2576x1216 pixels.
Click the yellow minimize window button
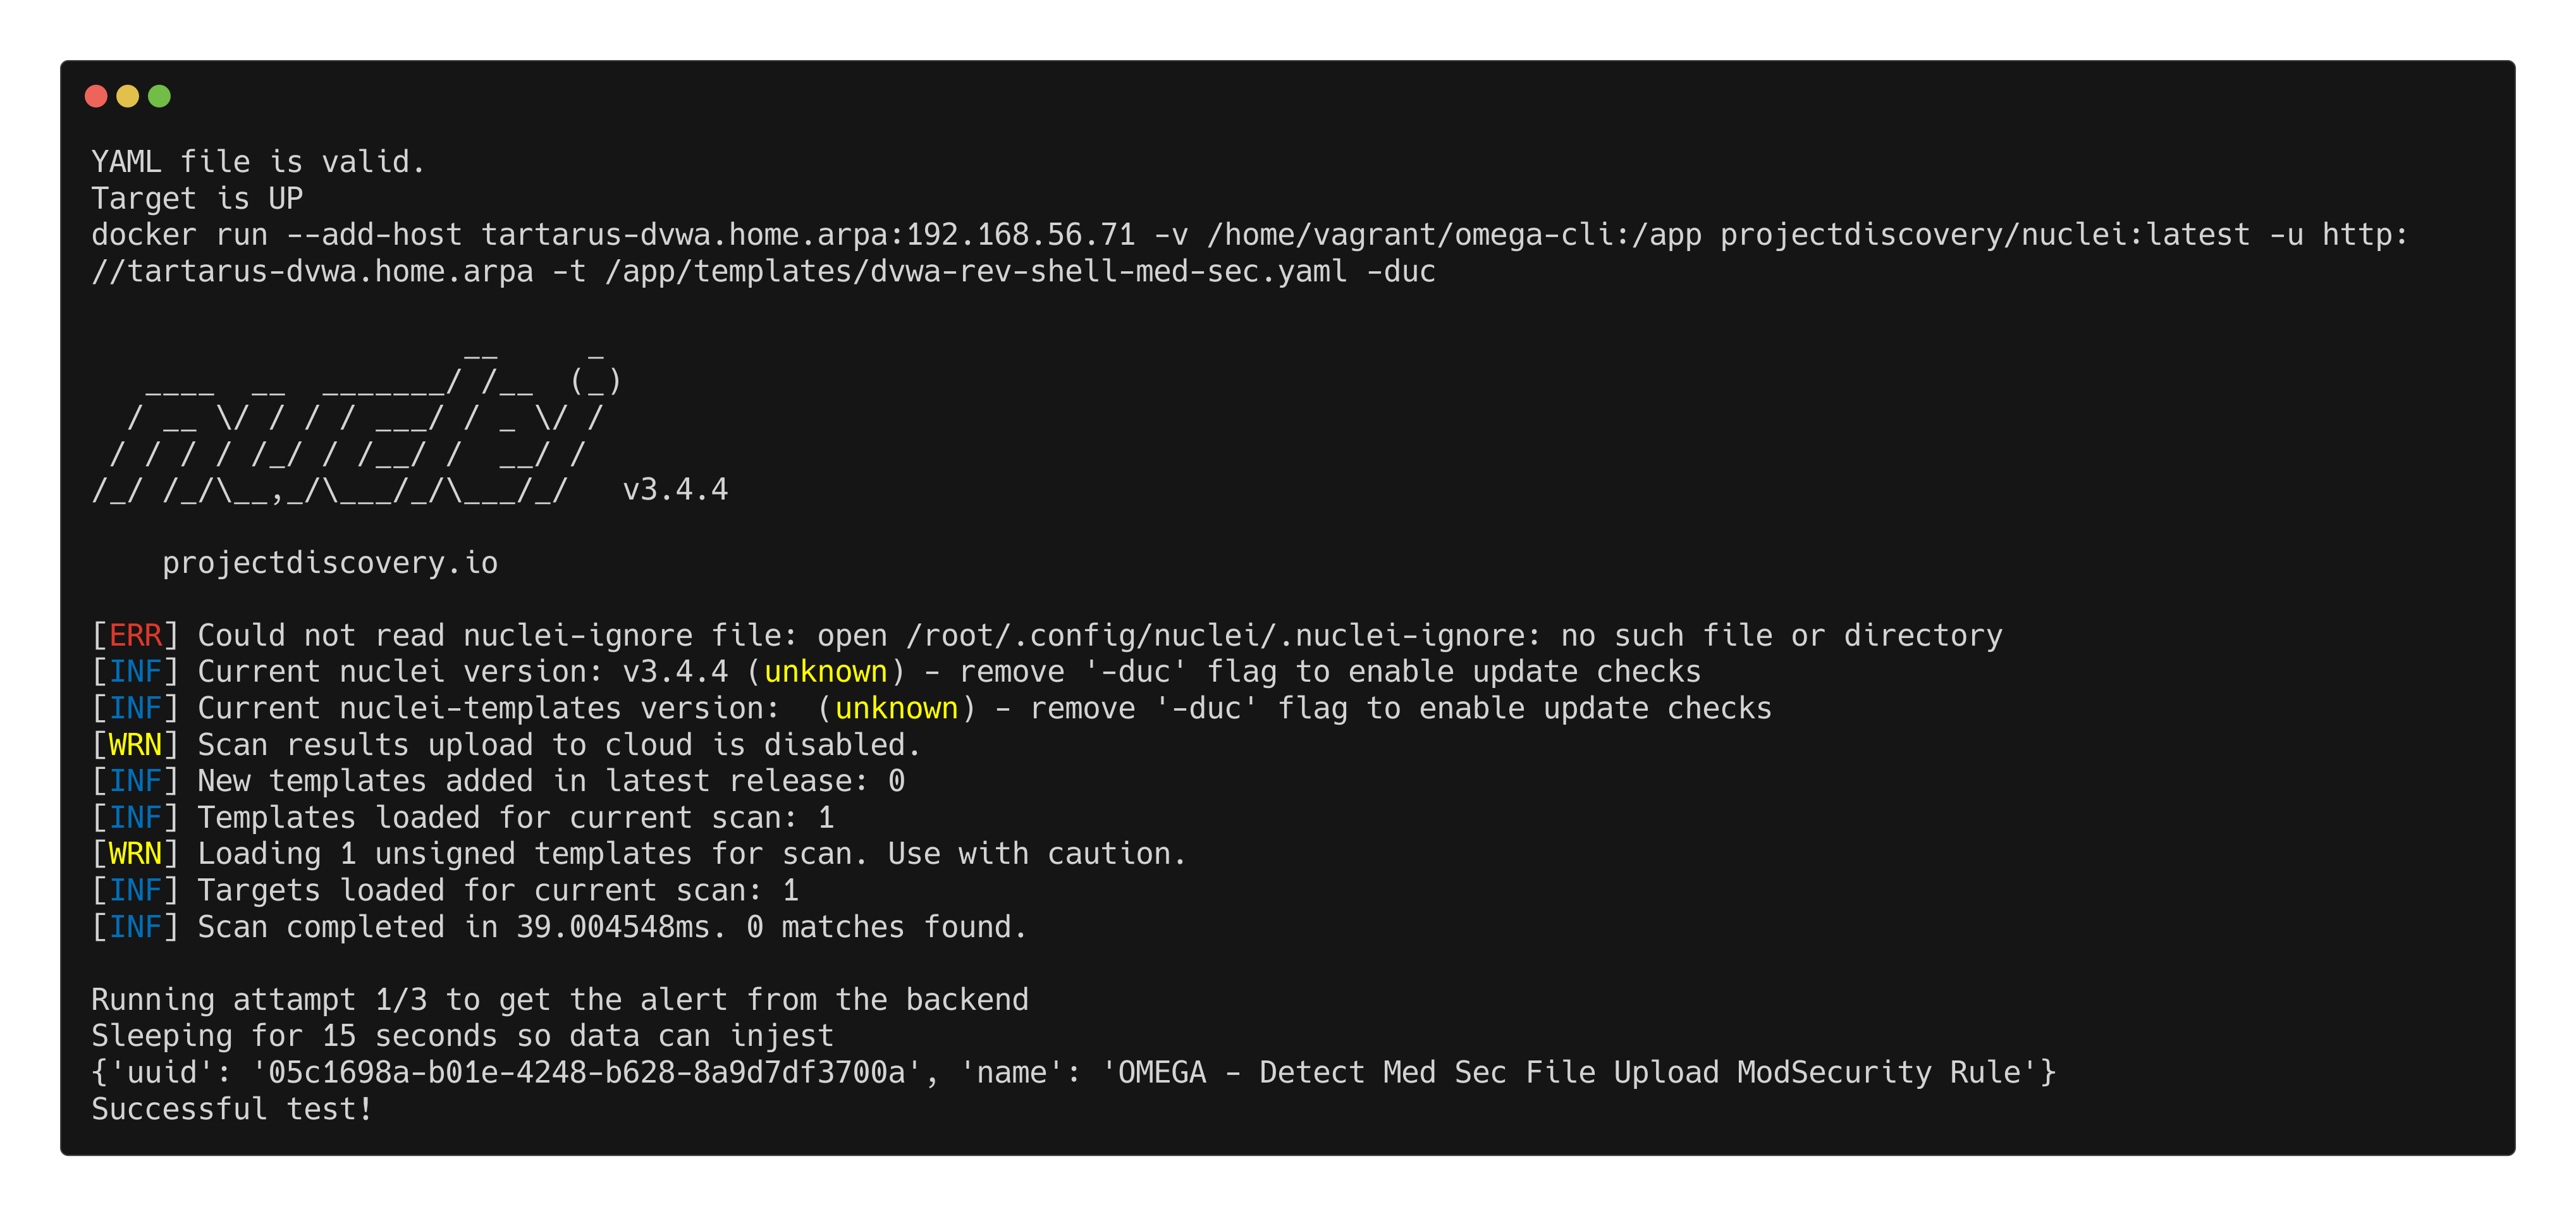point(128,96)
